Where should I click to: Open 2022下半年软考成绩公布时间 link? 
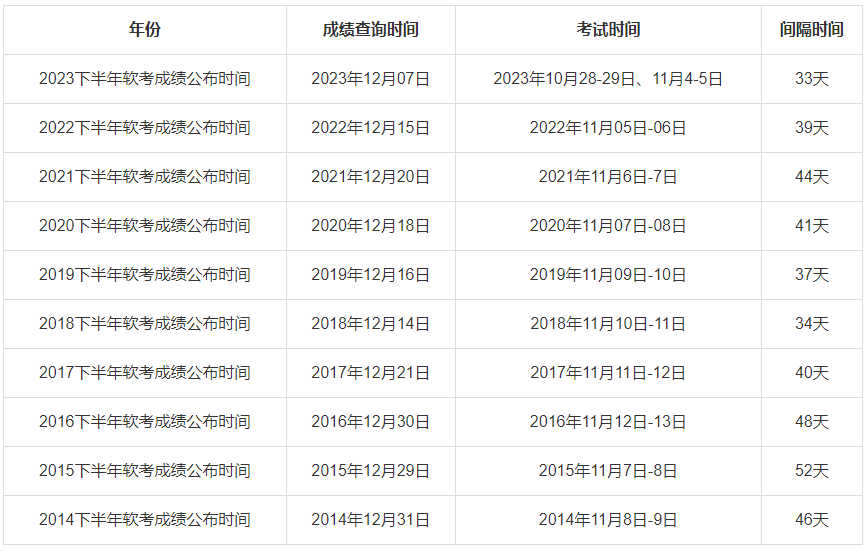point(145,128)
